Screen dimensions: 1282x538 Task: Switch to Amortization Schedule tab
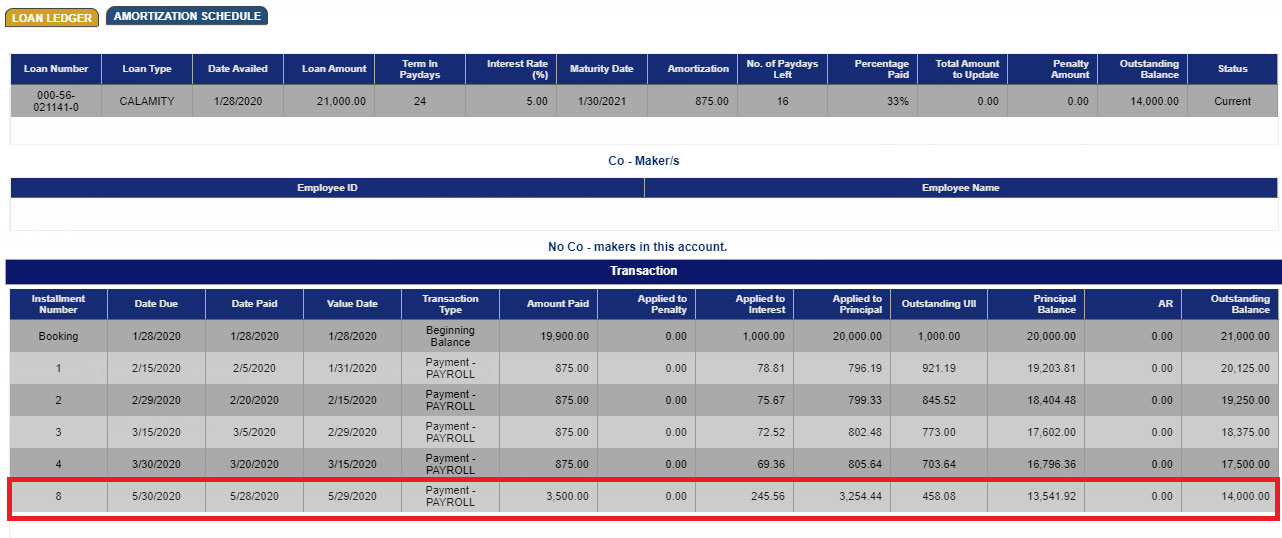click(x=187, y=16)
